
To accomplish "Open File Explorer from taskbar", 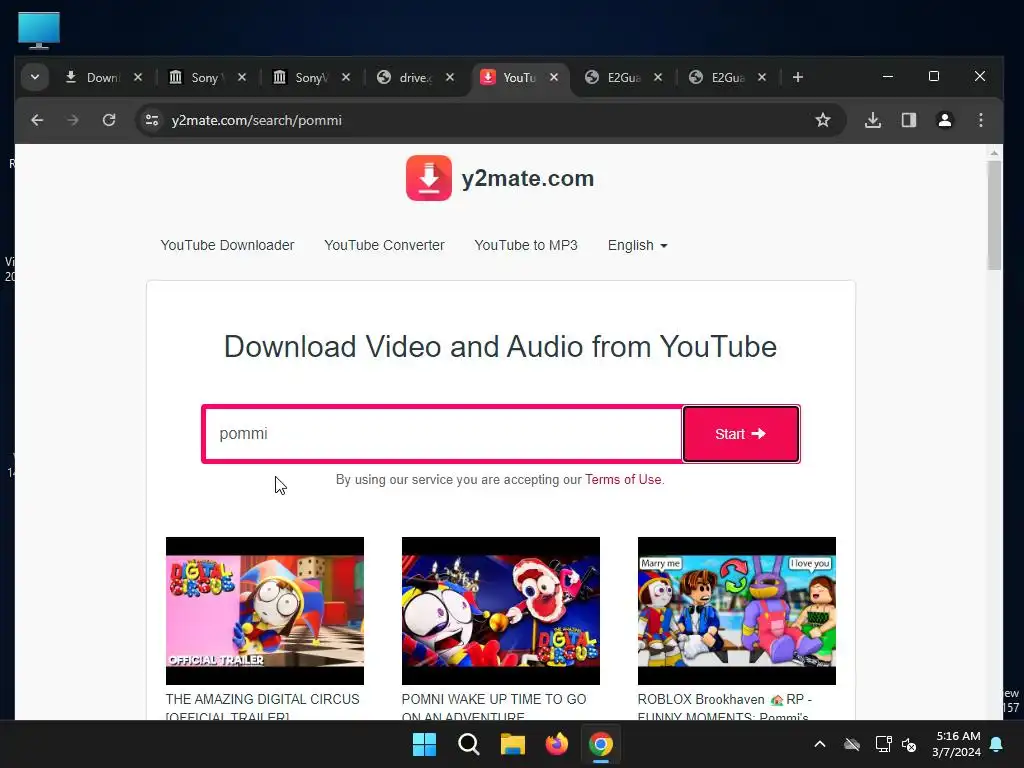I will [x=513, y=744].
